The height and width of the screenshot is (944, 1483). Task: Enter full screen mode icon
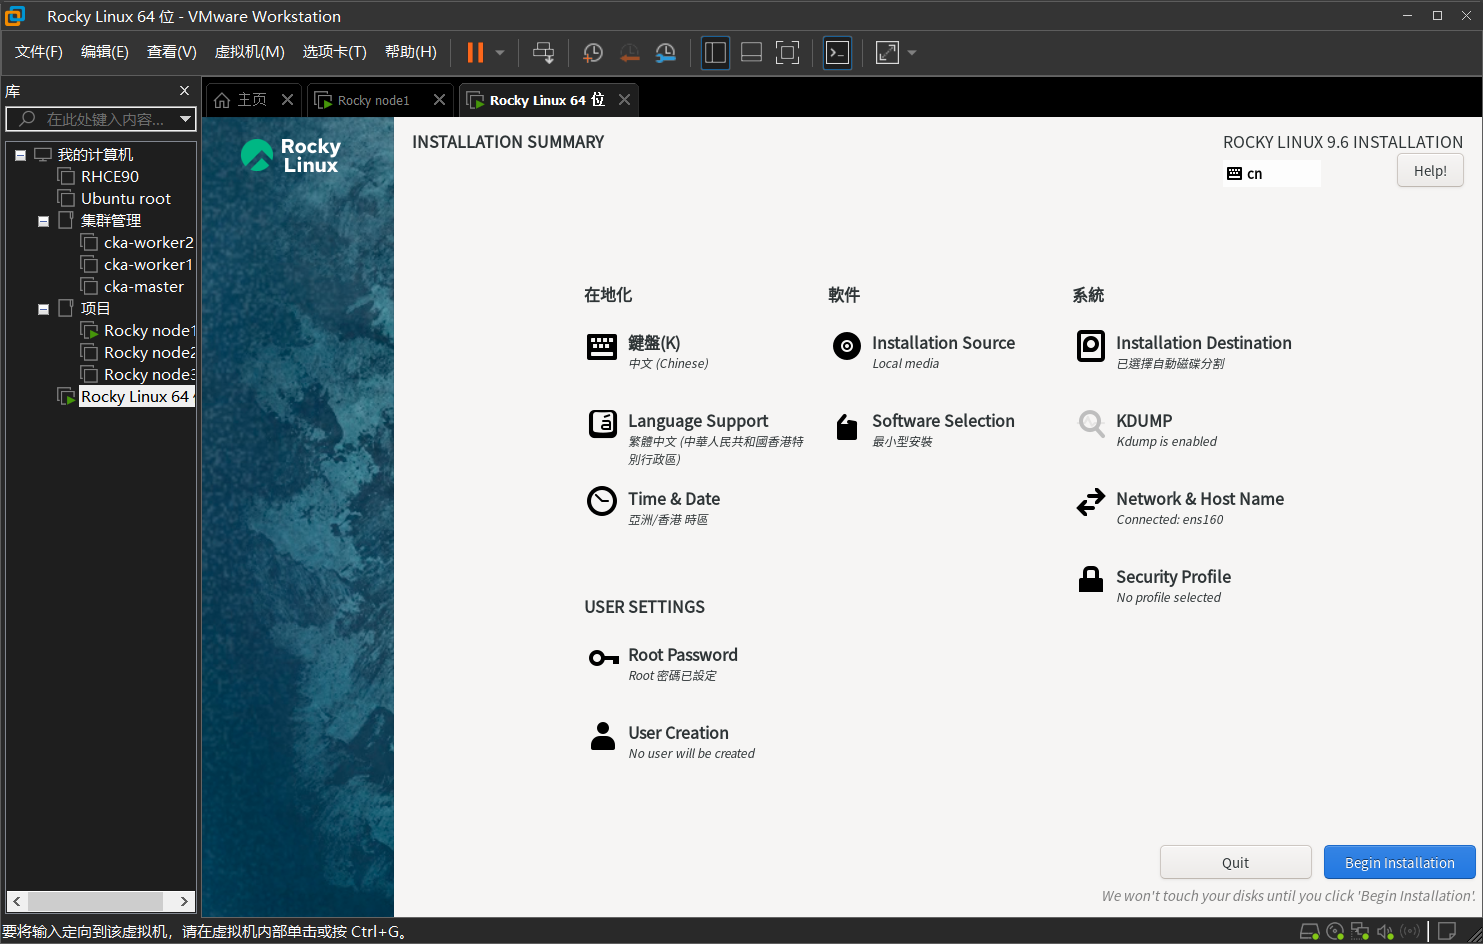tap(788, 53)
